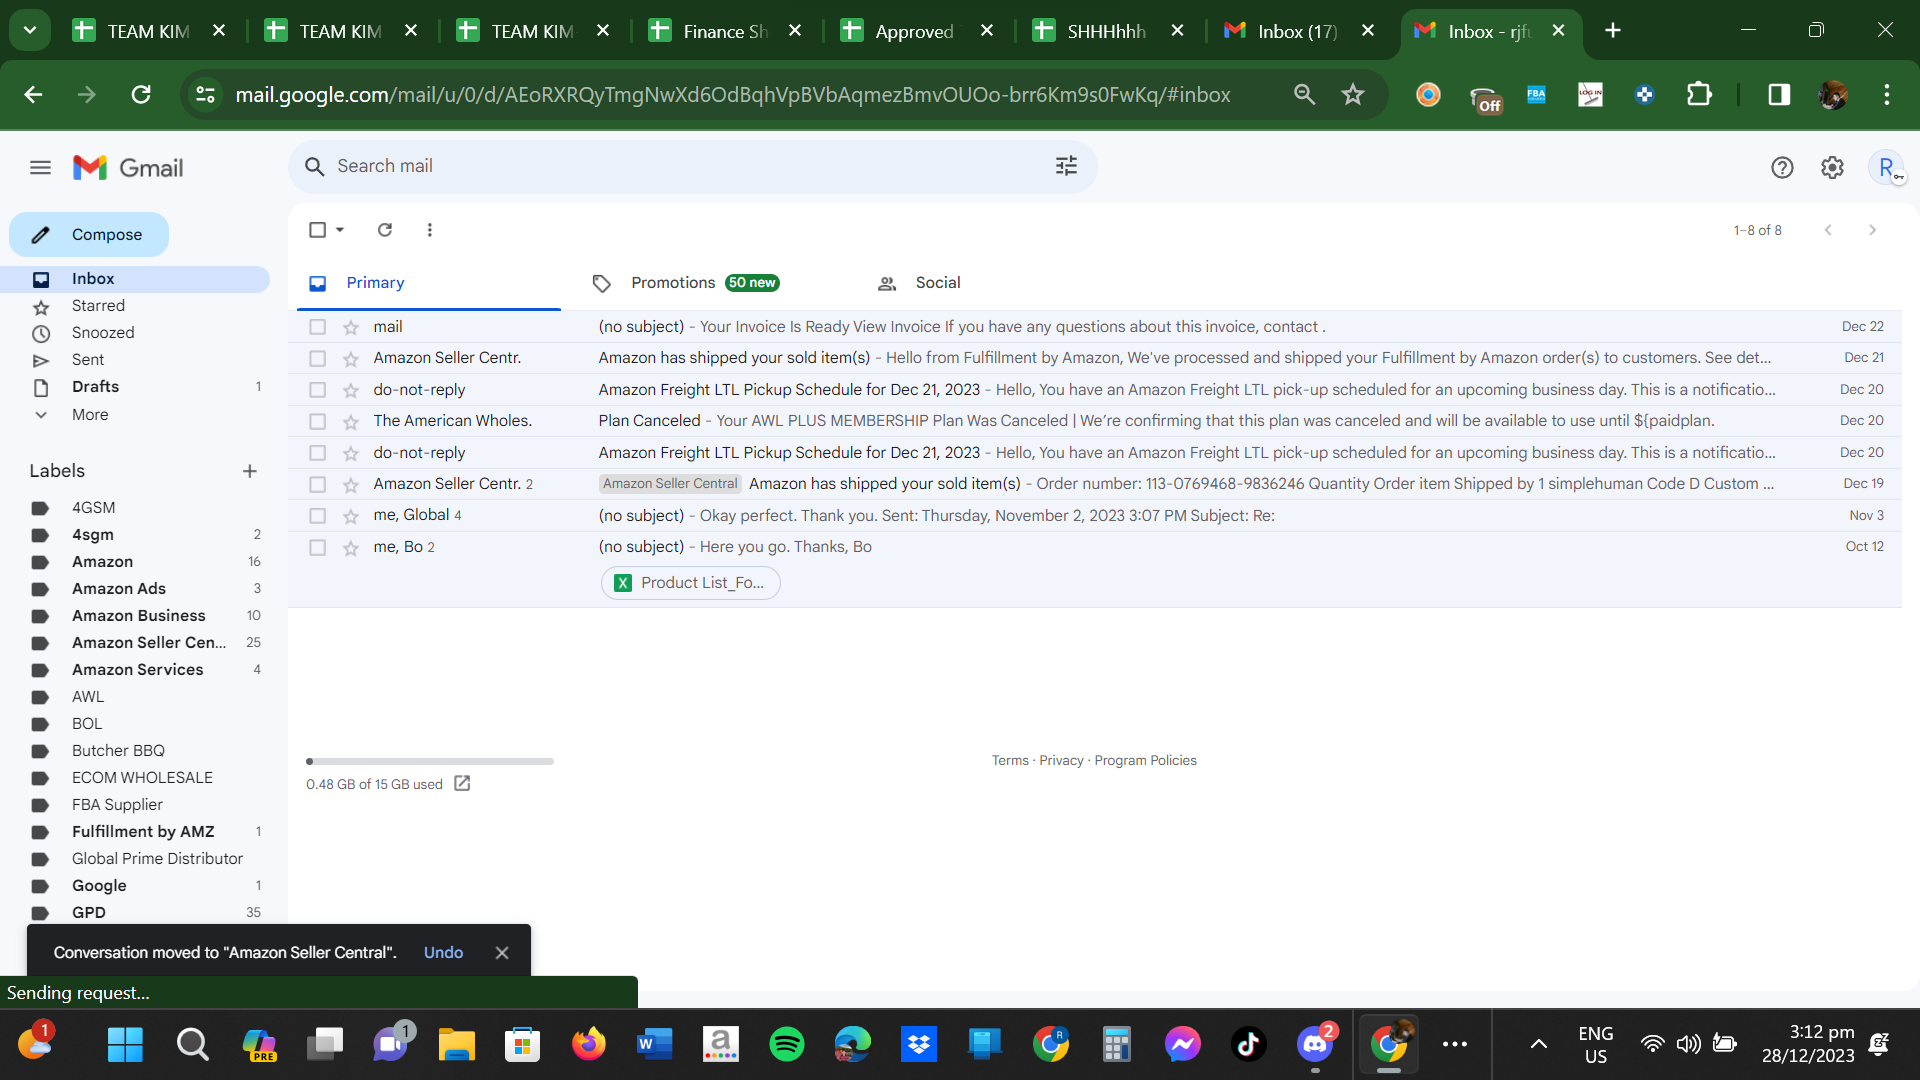Show search options filter icon

coord(1066,166)
